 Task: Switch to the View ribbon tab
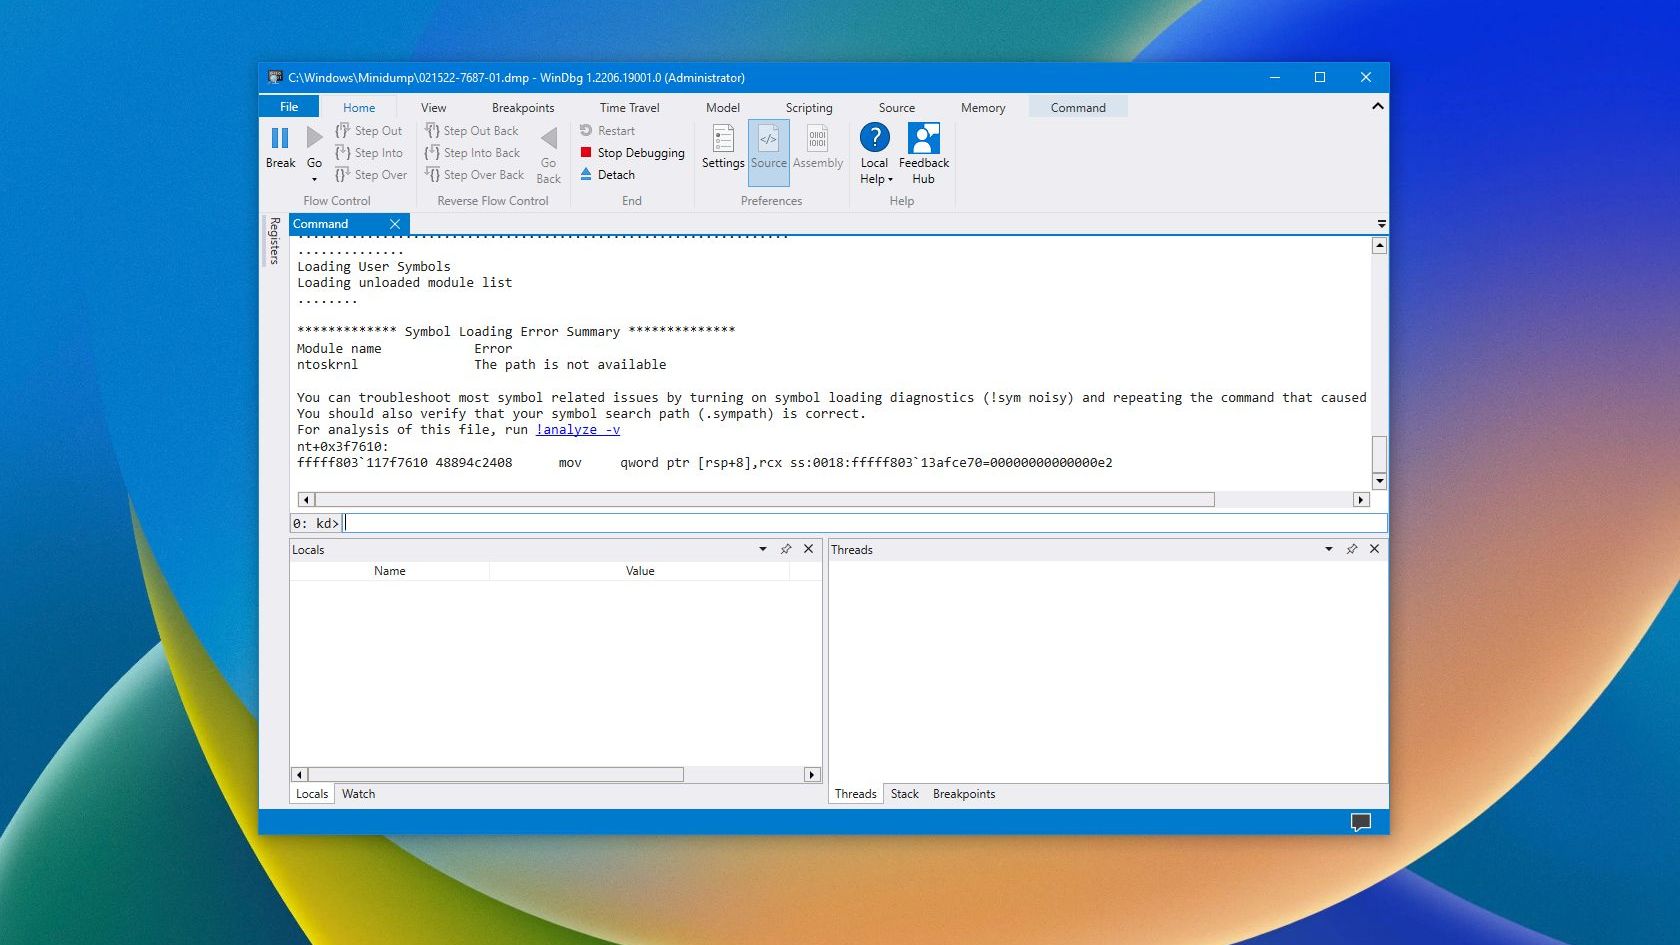[433, 107]
